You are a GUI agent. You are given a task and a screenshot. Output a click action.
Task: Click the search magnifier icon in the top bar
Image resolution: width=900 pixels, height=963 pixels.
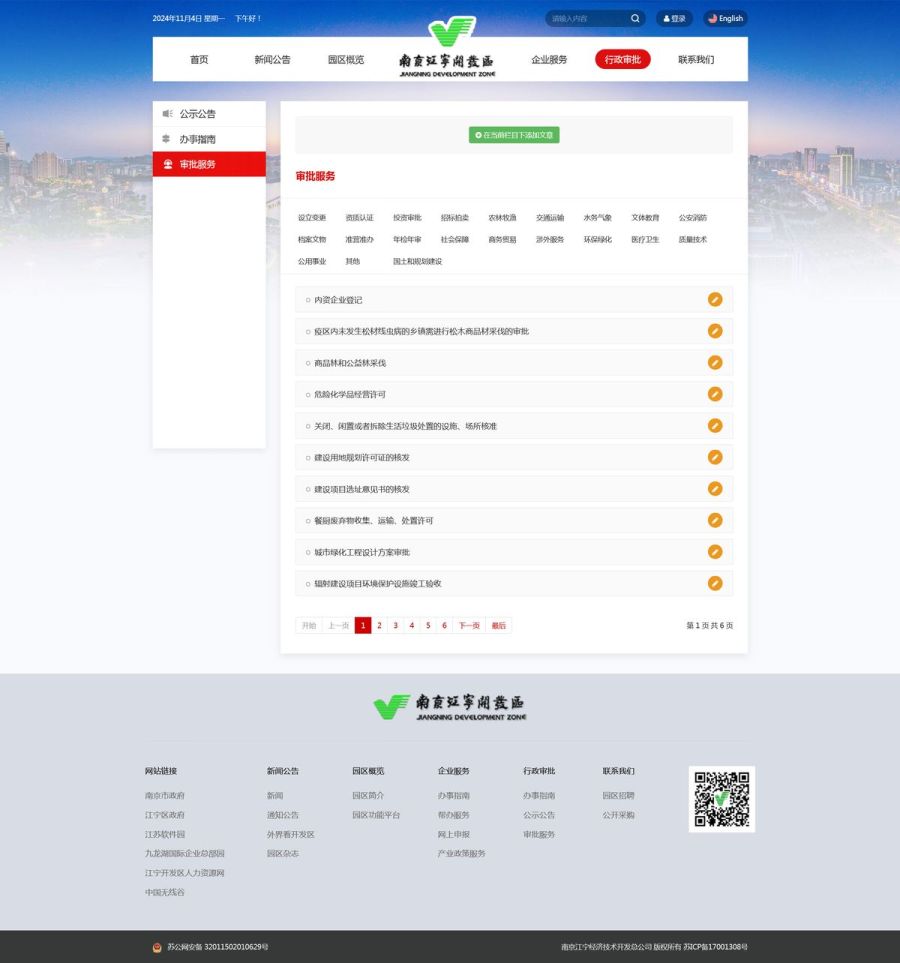click(x=636, y=18)
